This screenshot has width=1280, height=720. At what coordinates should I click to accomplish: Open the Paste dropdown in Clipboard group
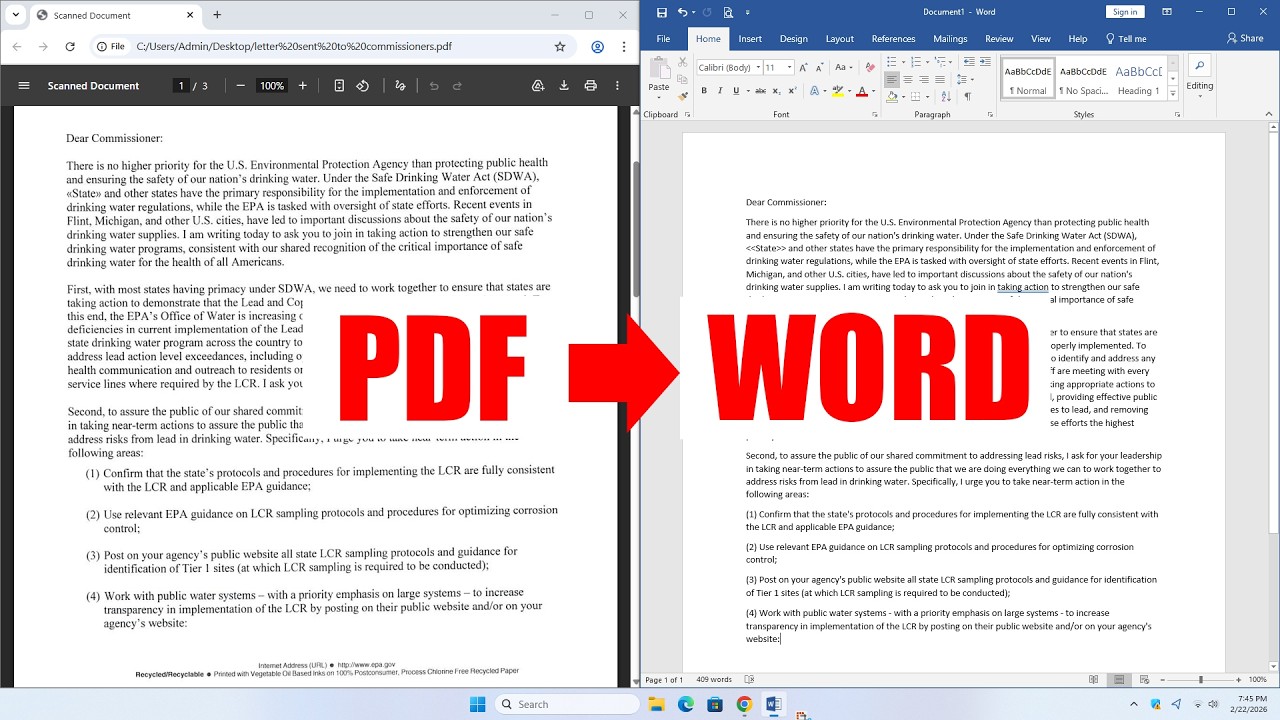(658, 98)
